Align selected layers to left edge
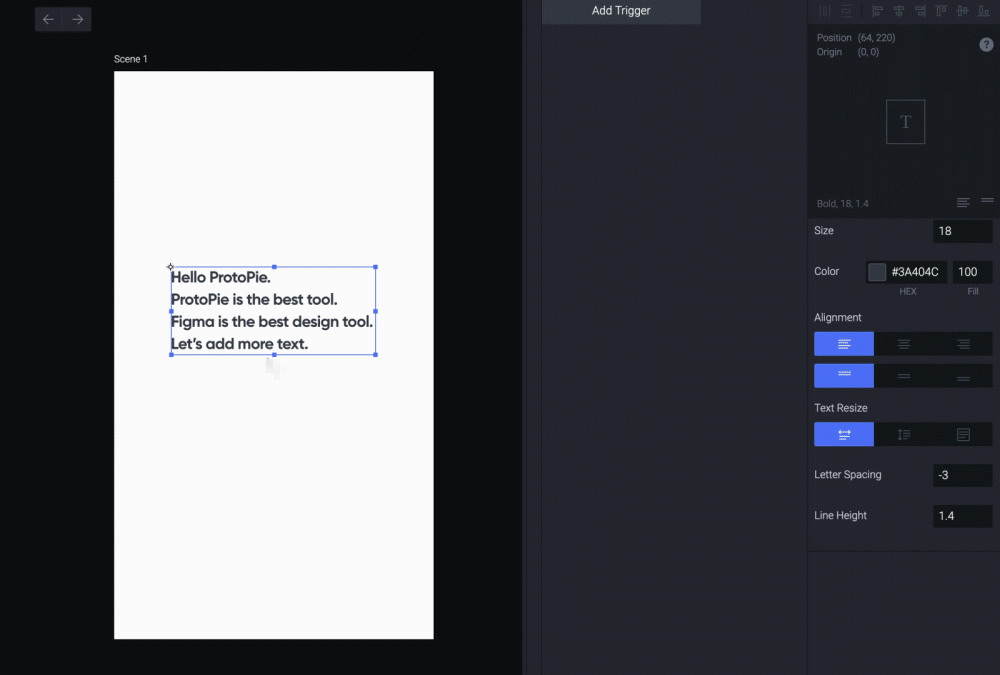This screenshot has width=1000, height=675. [x=878, y=11]
